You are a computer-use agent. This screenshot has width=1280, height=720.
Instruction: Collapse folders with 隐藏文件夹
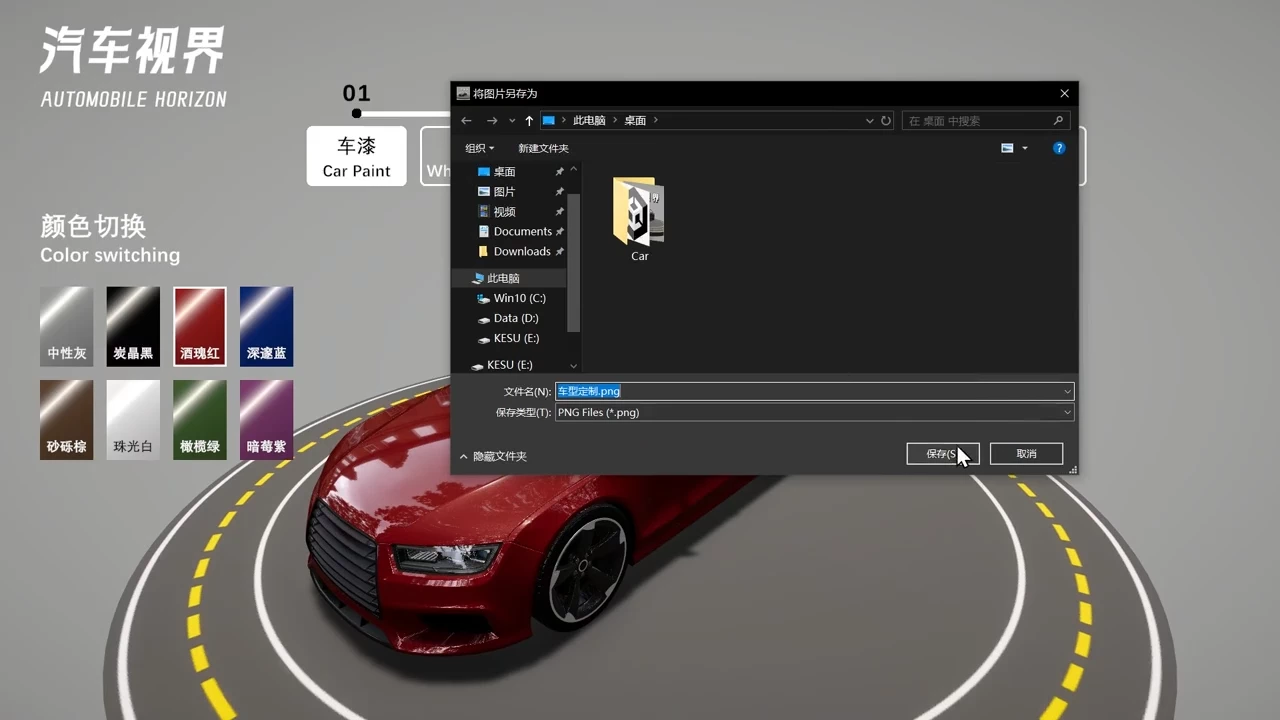[492, 456]
